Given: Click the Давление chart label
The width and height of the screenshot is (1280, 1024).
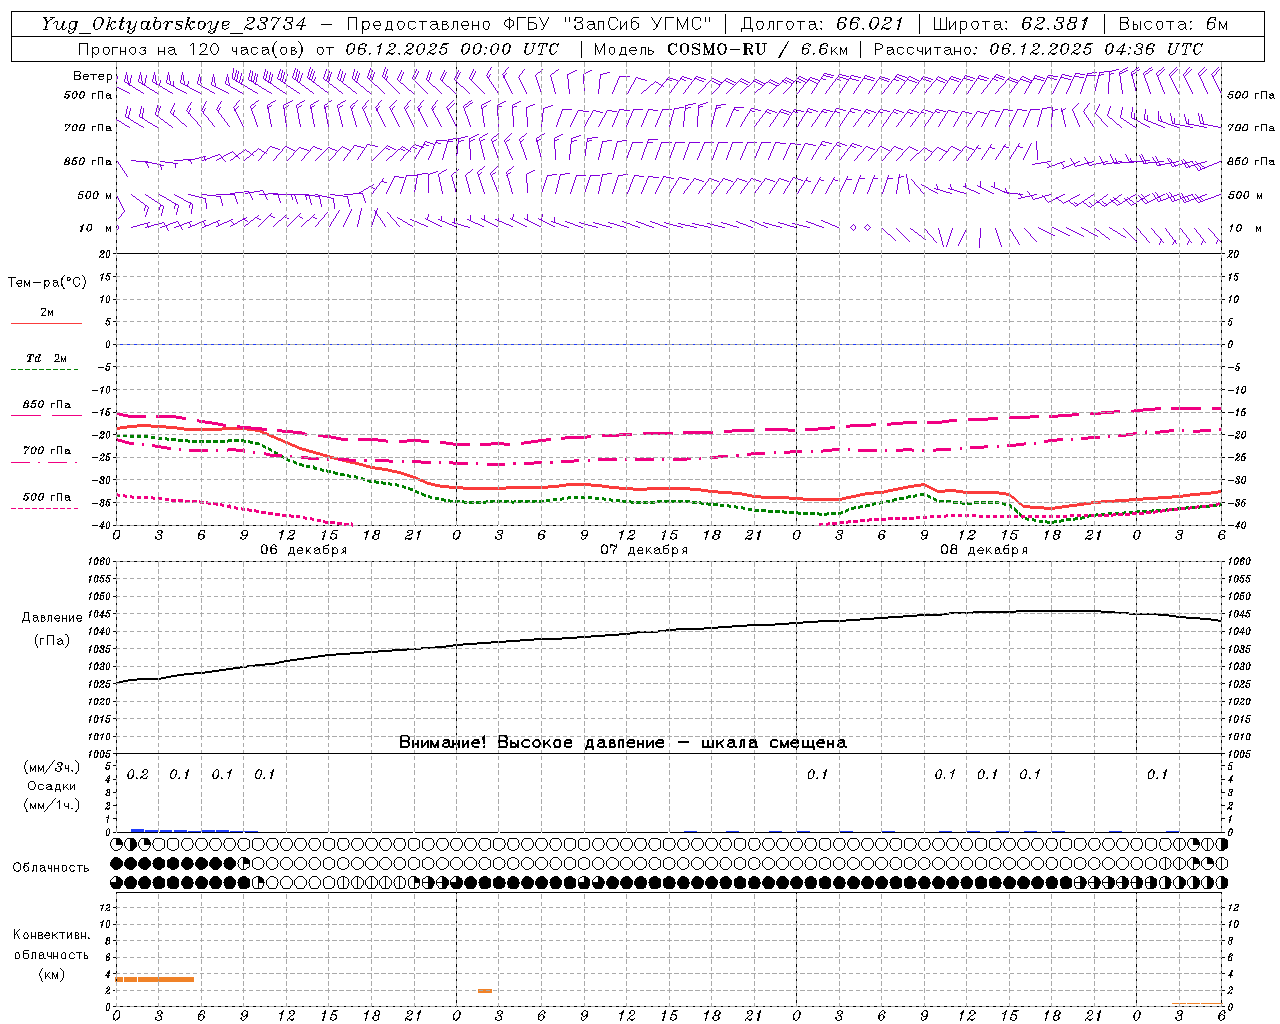Looking at the screenshot, I should click(51, 618).
